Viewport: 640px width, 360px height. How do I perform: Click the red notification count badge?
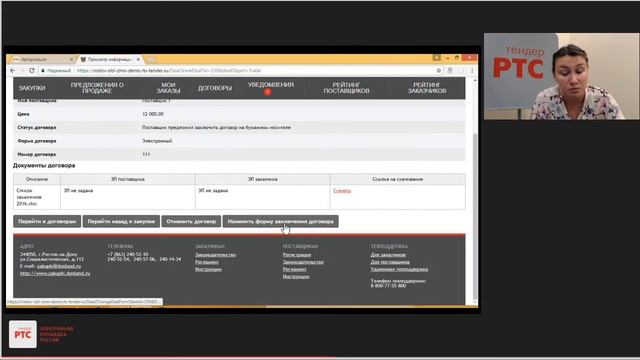coord(267,92)
